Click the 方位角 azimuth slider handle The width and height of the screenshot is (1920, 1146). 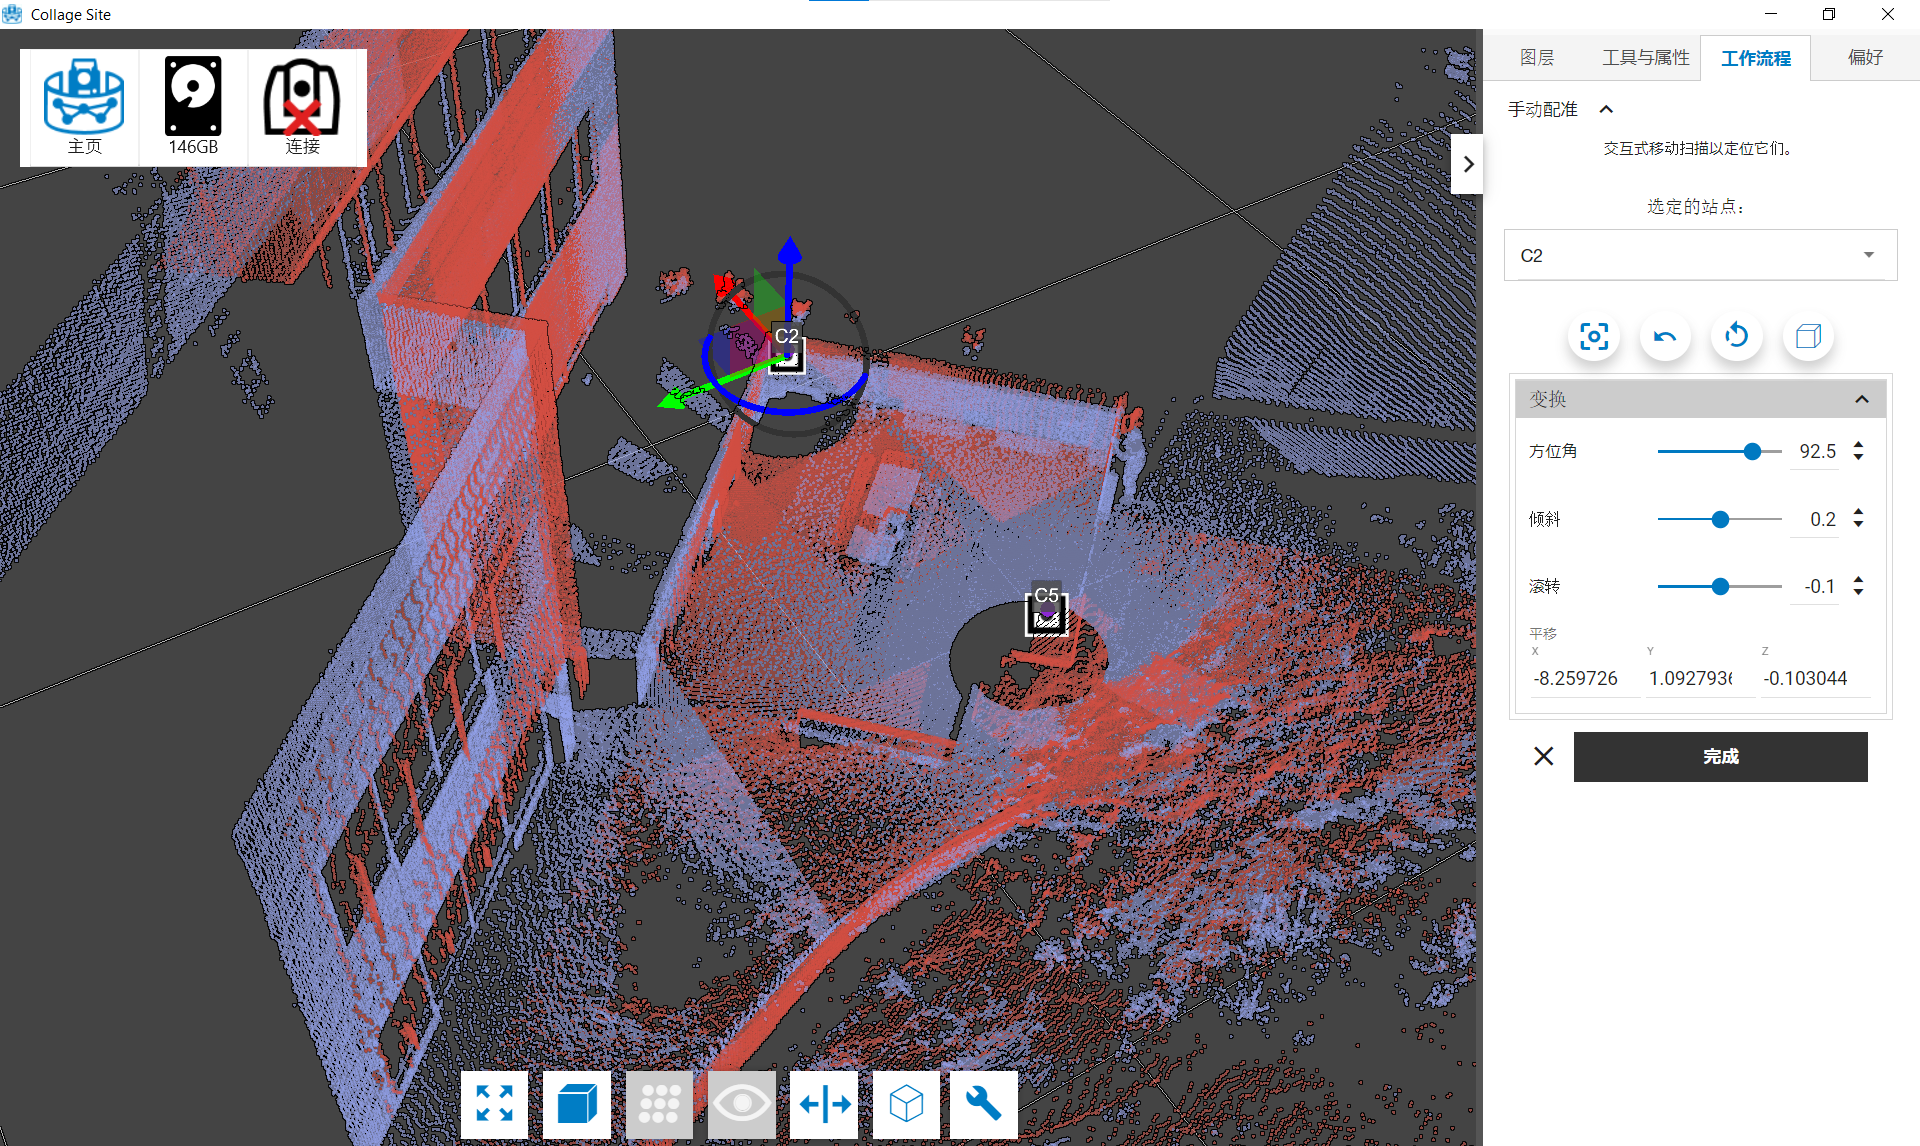point(1752,452)
